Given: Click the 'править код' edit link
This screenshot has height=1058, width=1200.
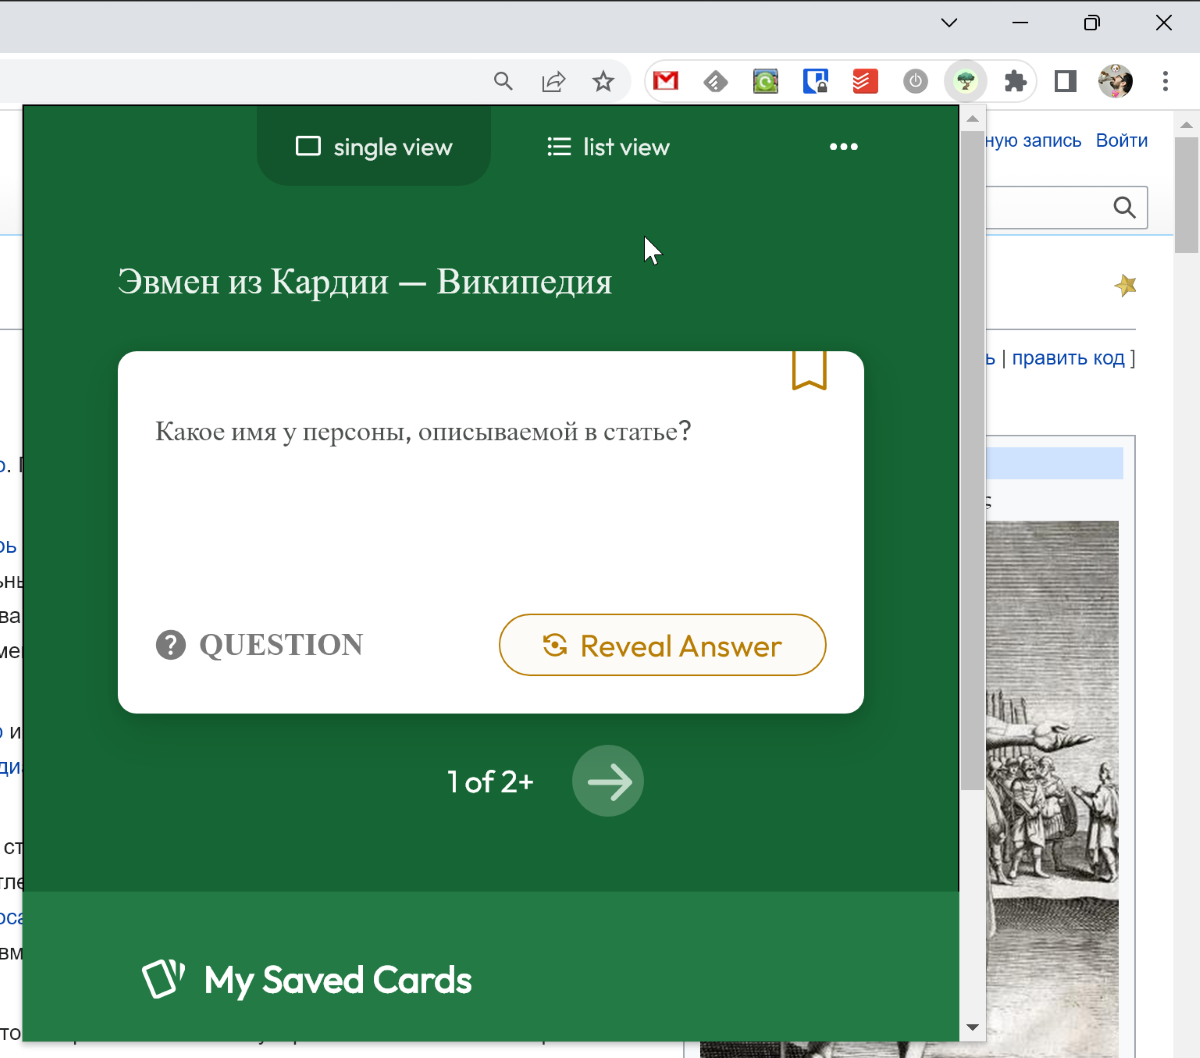Looking at the screenshot, I should click(x=1068, y=358).
